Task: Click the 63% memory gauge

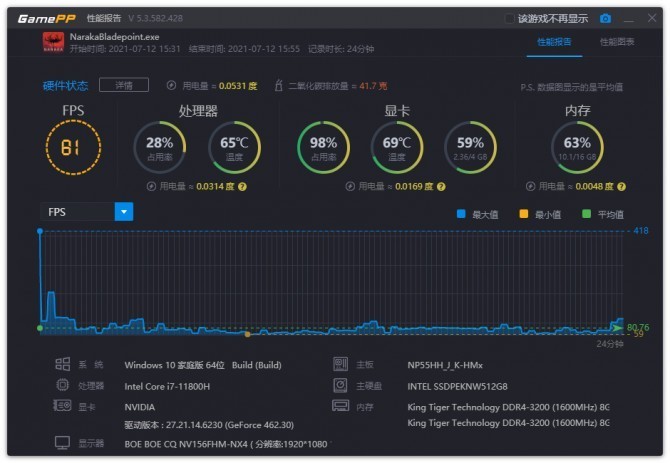Action: (577, 147)
